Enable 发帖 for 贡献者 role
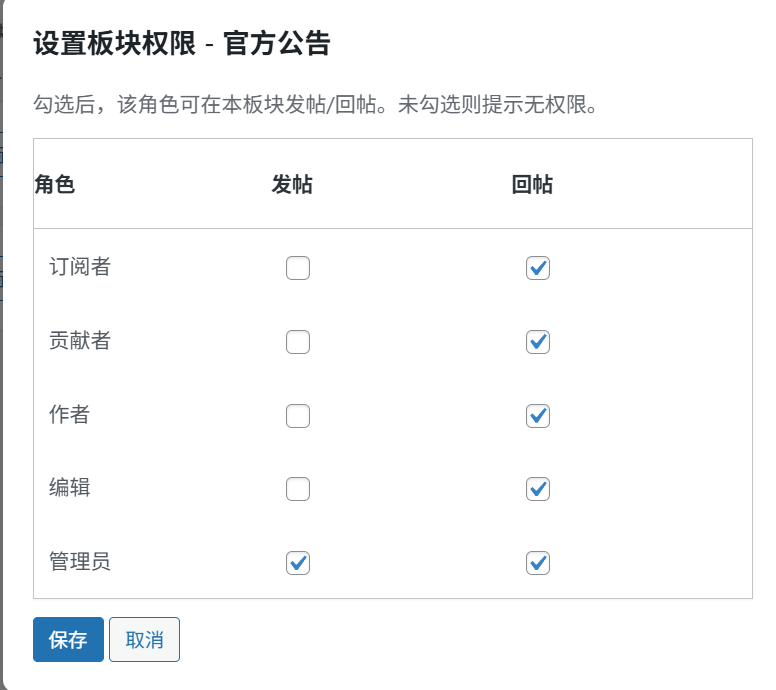Viewport: 776px width, 690px height. (298, 342)
